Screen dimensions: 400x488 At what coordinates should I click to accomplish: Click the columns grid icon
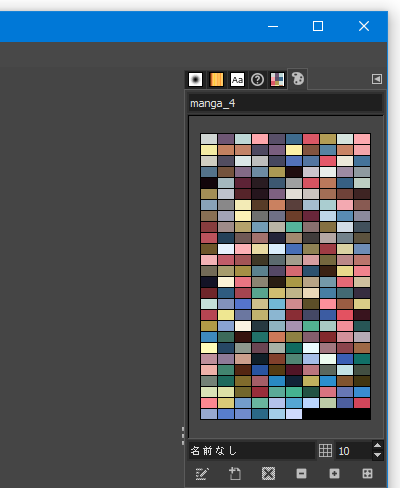(325, 450)
